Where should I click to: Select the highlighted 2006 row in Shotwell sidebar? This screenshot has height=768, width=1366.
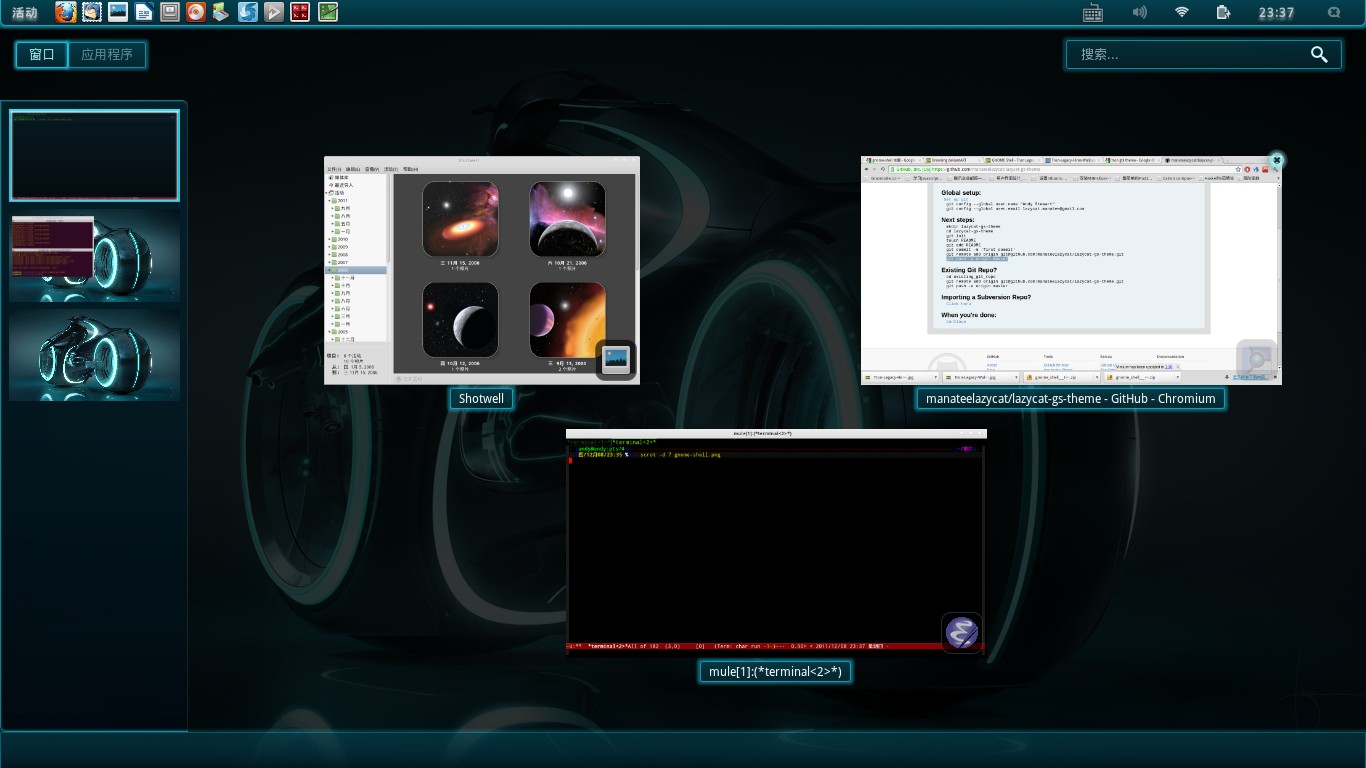(x=356, y=270)
